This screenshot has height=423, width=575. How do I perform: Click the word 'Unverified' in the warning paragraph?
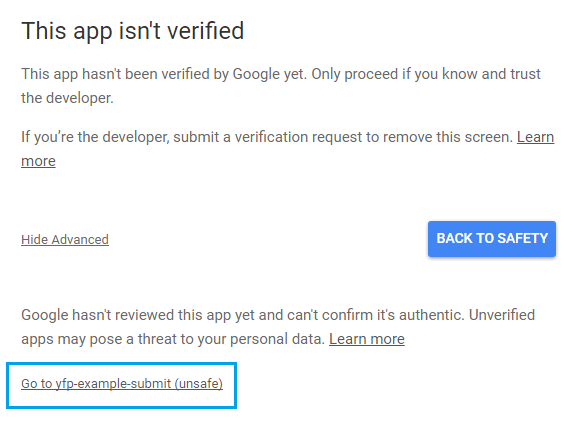pos(502,315)
